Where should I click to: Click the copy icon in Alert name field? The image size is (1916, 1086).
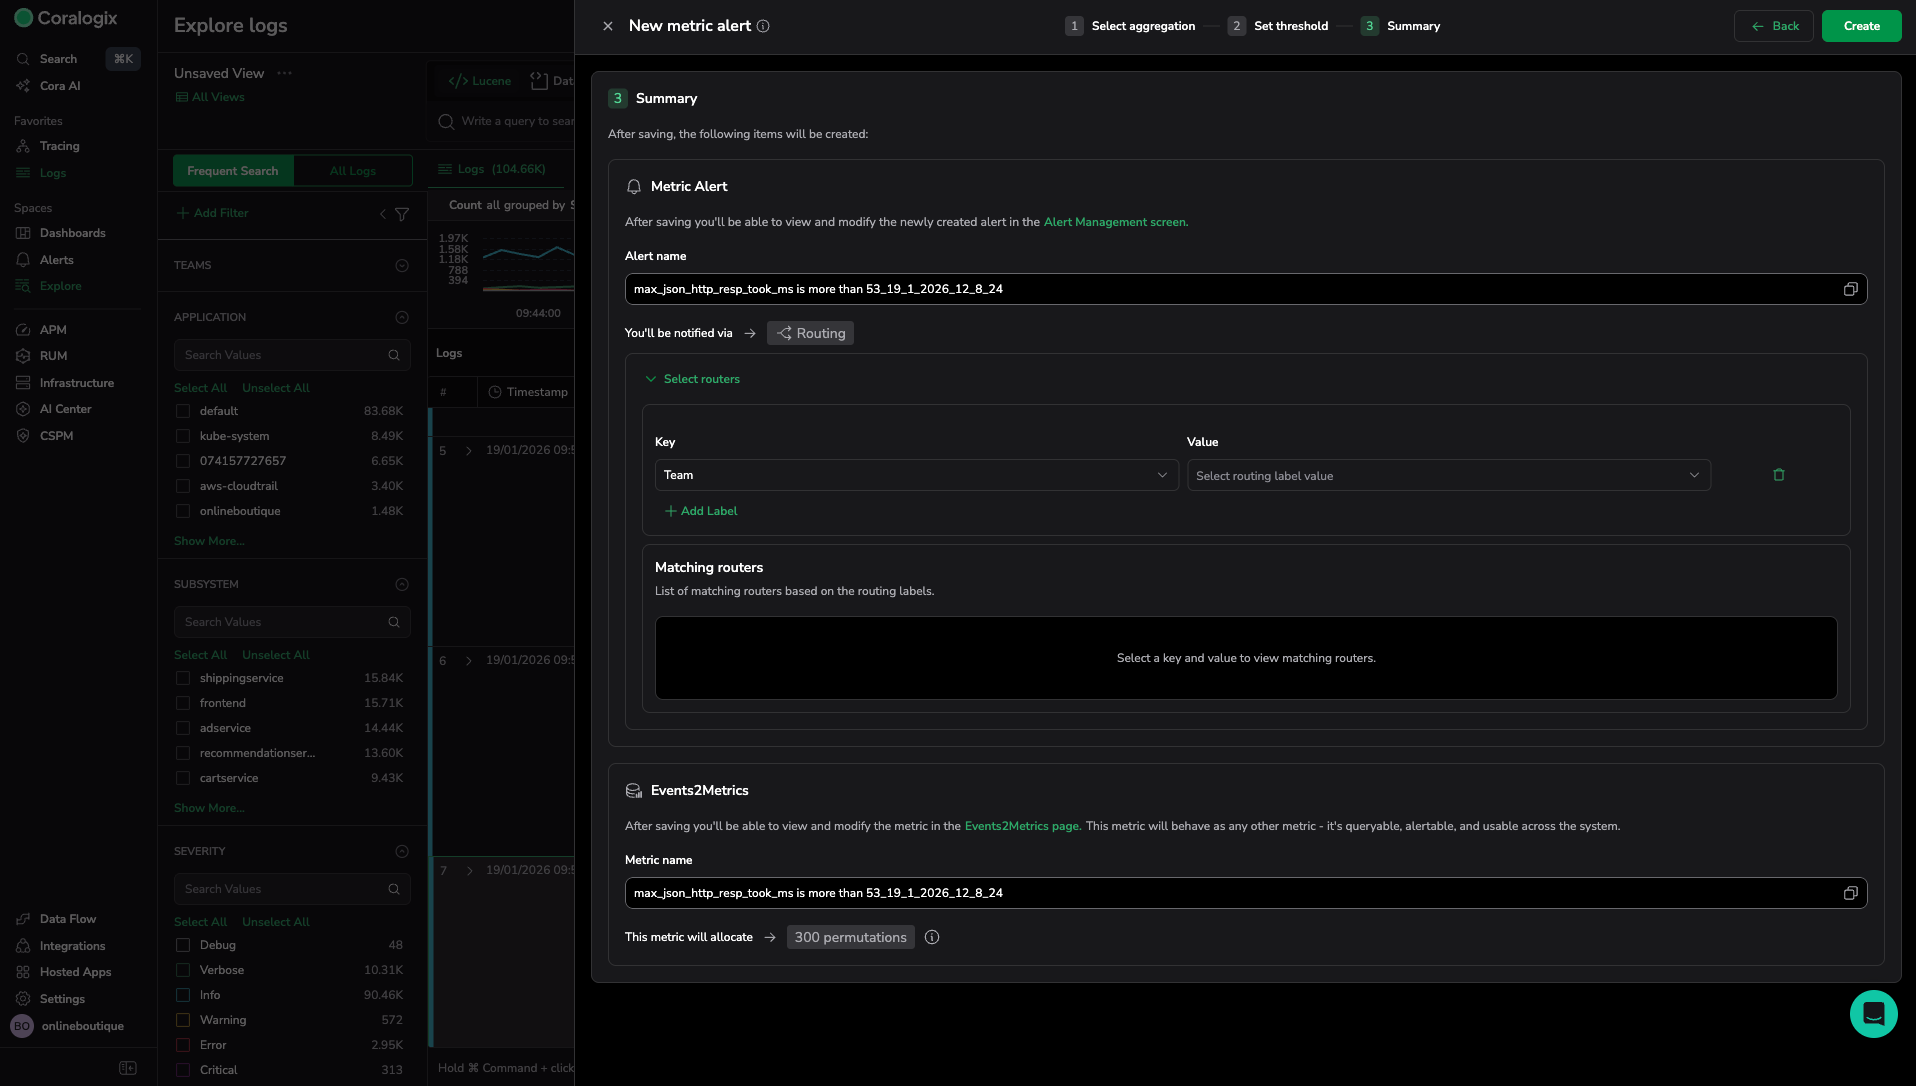(1850, 289)
